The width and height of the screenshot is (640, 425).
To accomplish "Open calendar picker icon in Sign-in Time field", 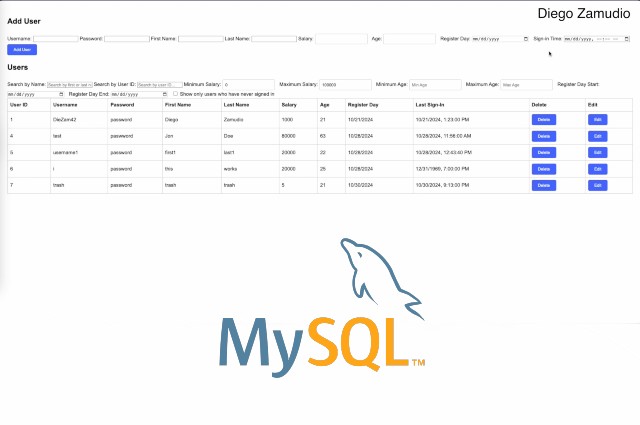I will (627, 39).
